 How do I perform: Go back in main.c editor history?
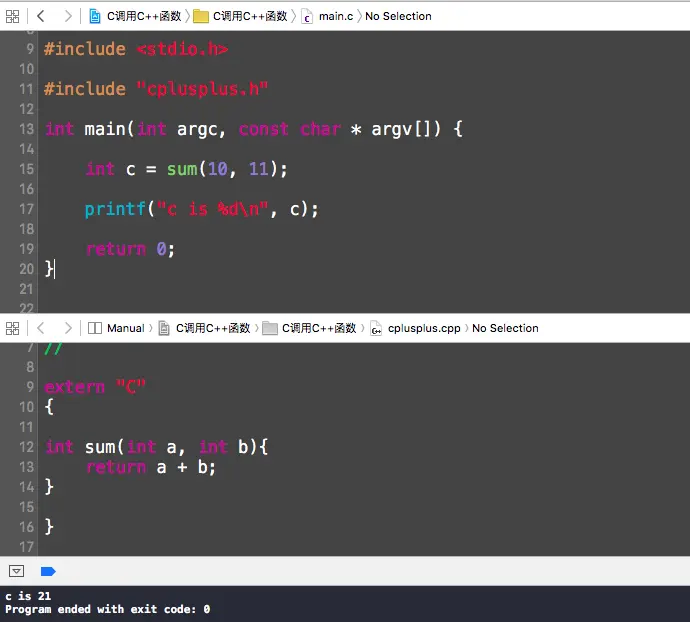[41, 16]
